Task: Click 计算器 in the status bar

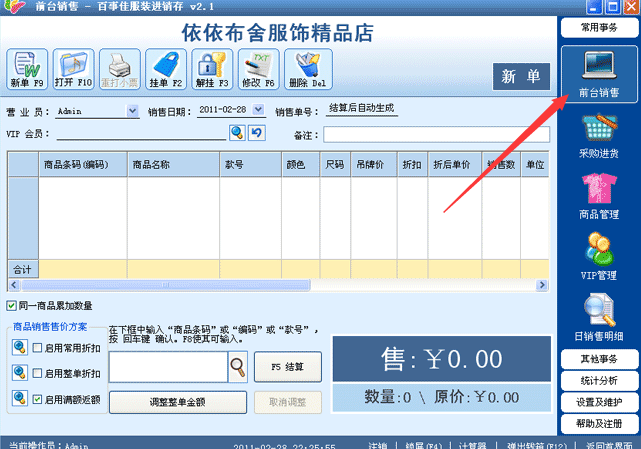Action: pos(473,445)
